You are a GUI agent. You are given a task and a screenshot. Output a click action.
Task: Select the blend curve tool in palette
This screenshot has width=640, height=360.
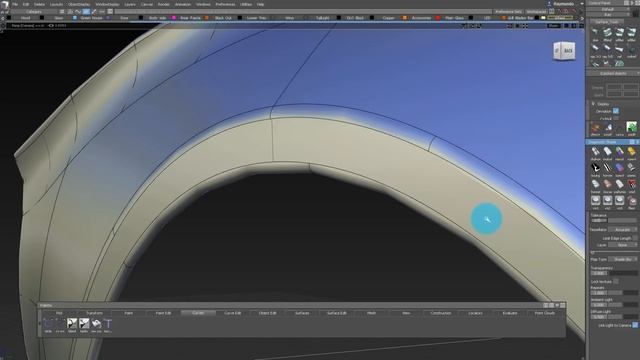click(72, 325)
